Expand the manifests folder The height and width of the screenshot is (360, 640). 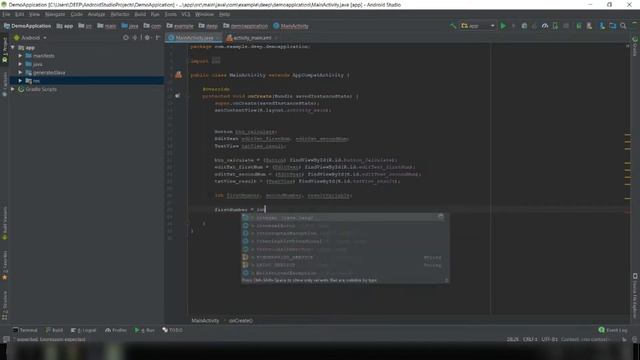tap(20, 56)
